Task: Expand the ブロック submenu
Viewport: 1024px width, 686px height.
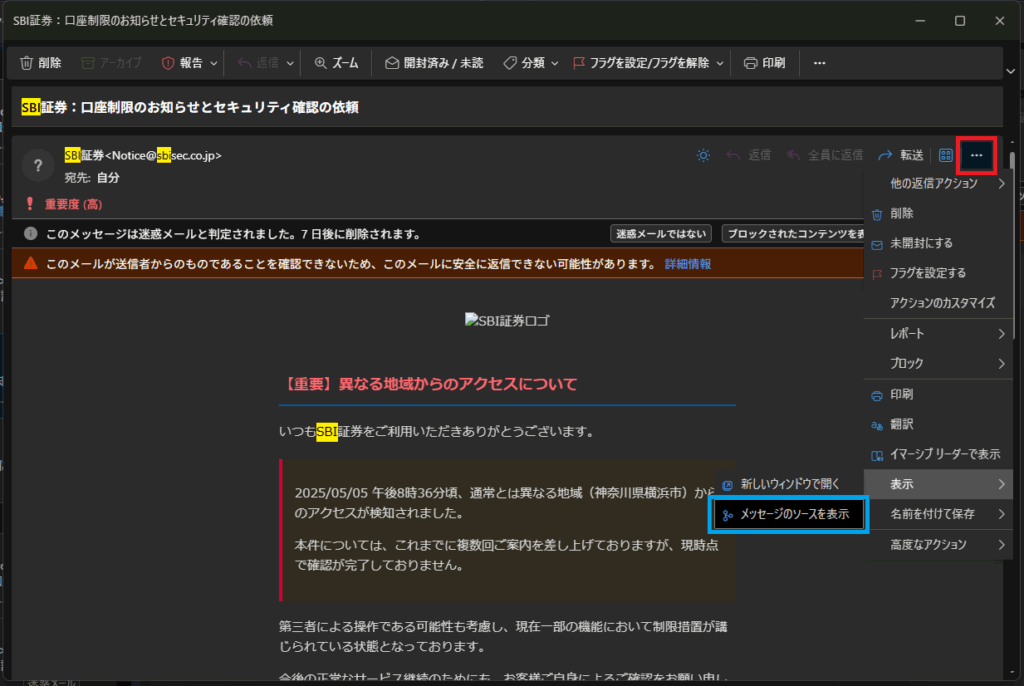Action: point(938,363)
